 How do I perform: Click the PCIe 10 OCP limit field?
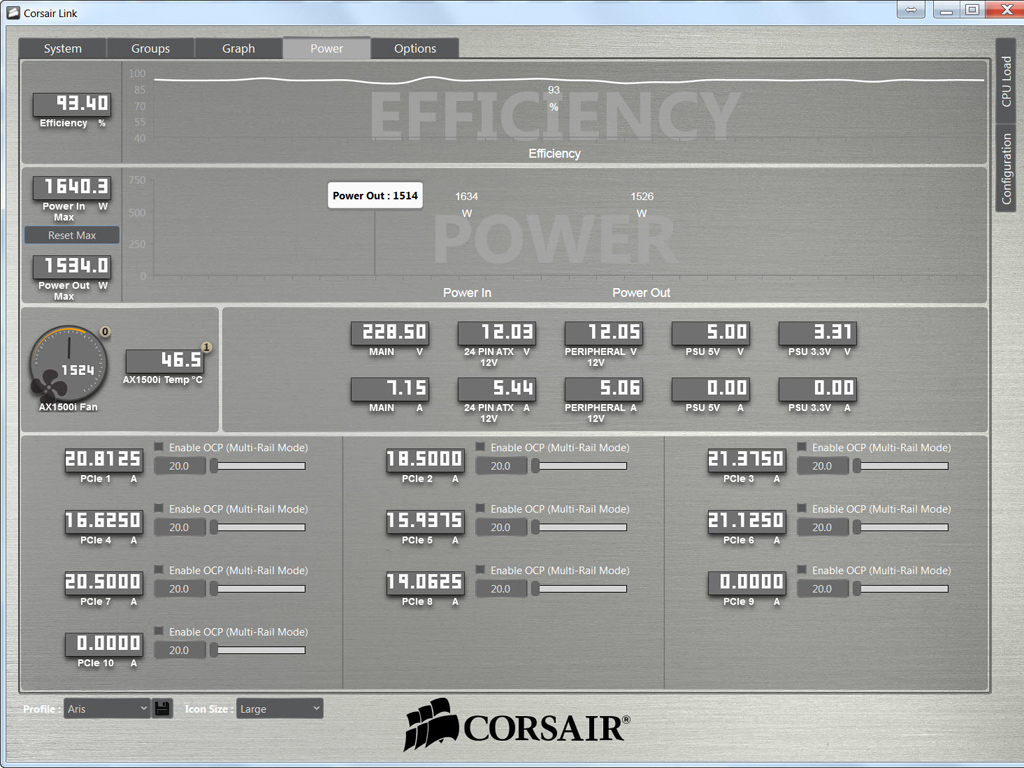tap(180, 650)
